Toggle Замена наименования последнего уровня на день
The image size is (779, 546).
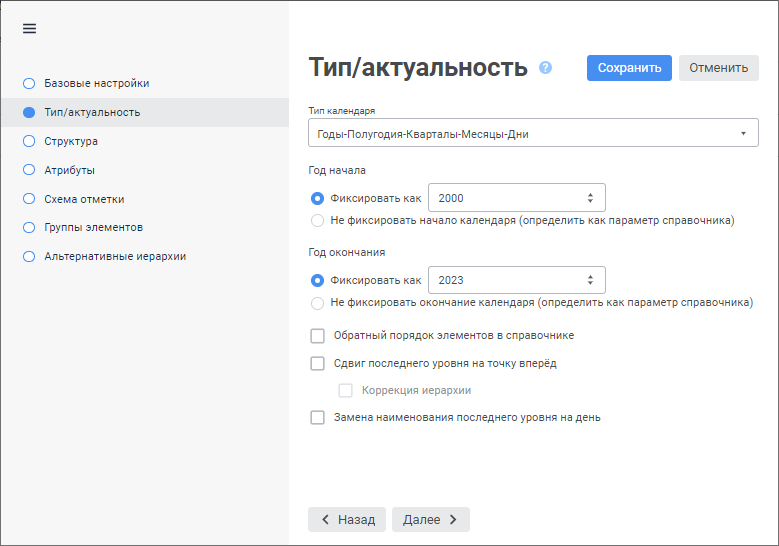(318, 418)
